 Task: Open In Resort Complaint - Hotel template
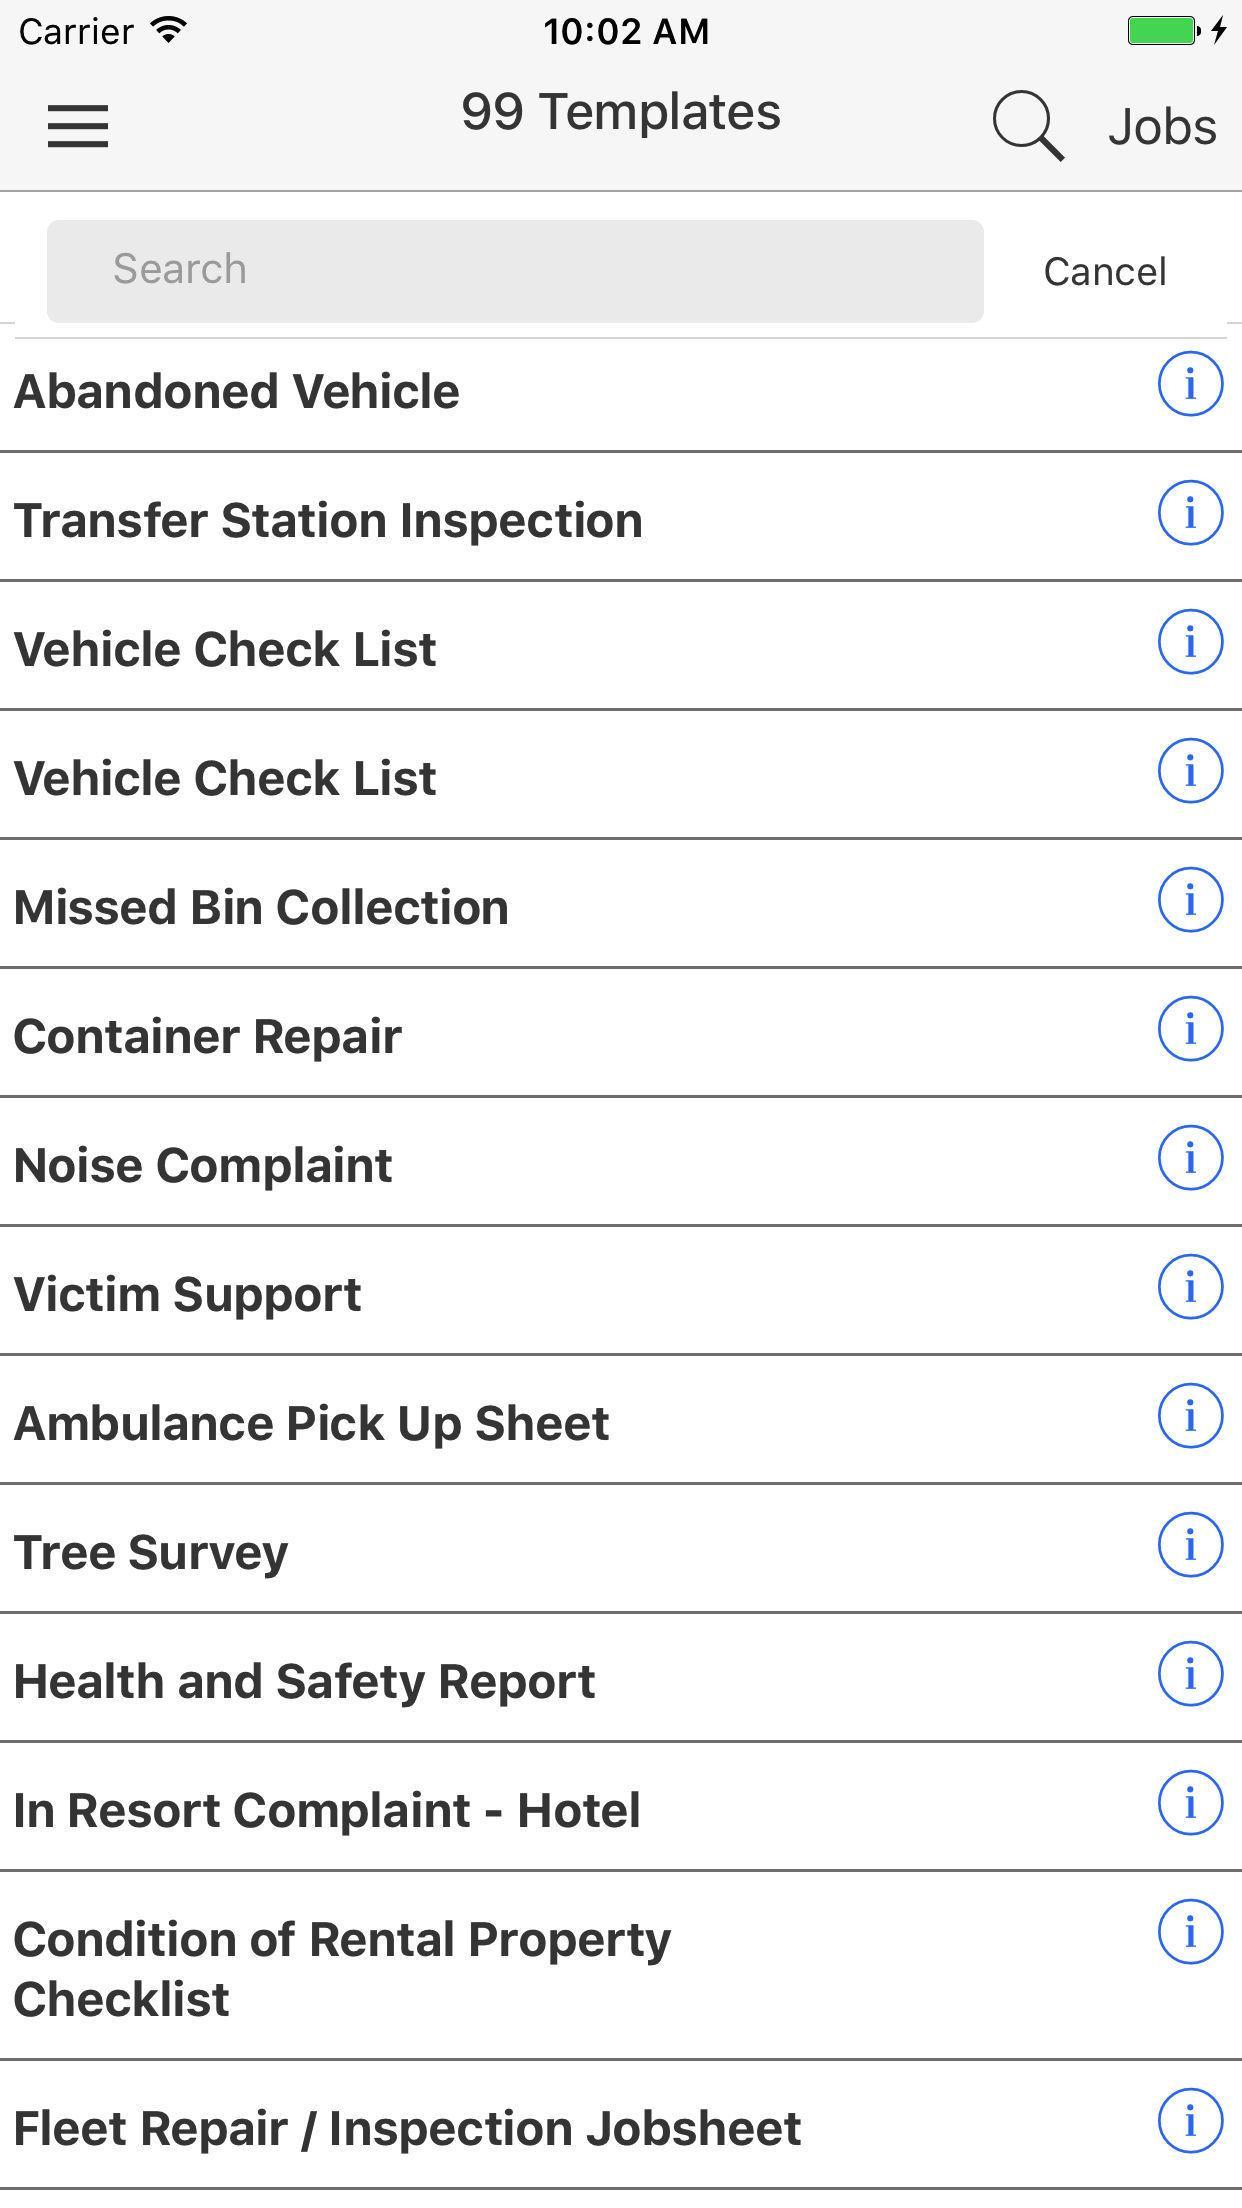click(x=327, y=1811)
